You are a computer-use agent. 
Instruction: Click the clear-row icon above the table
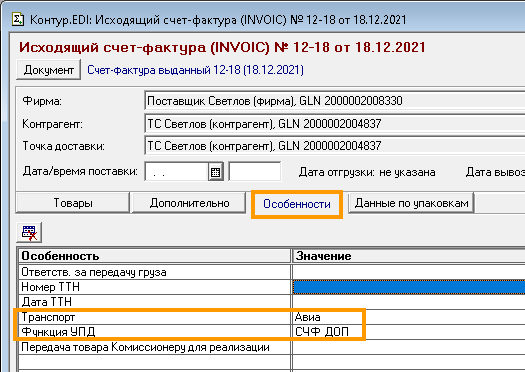coord(29,232)
